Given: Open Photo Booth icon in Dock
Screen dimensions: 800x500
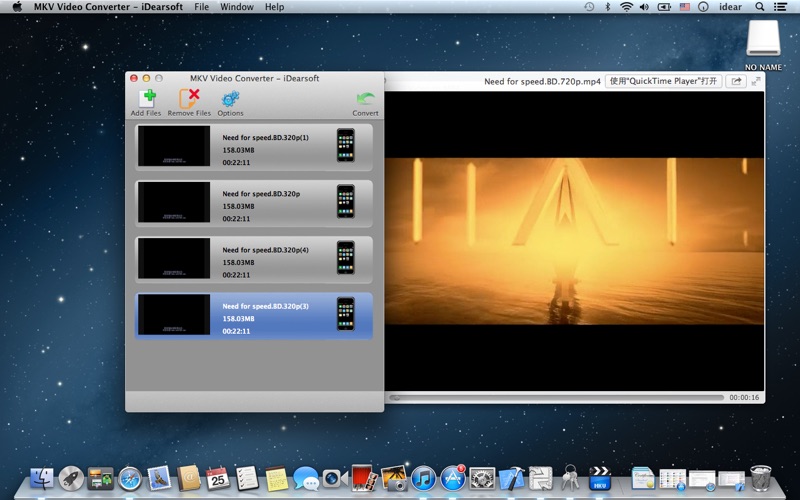Looking at the screenshot, I should [x=364, y=478].
